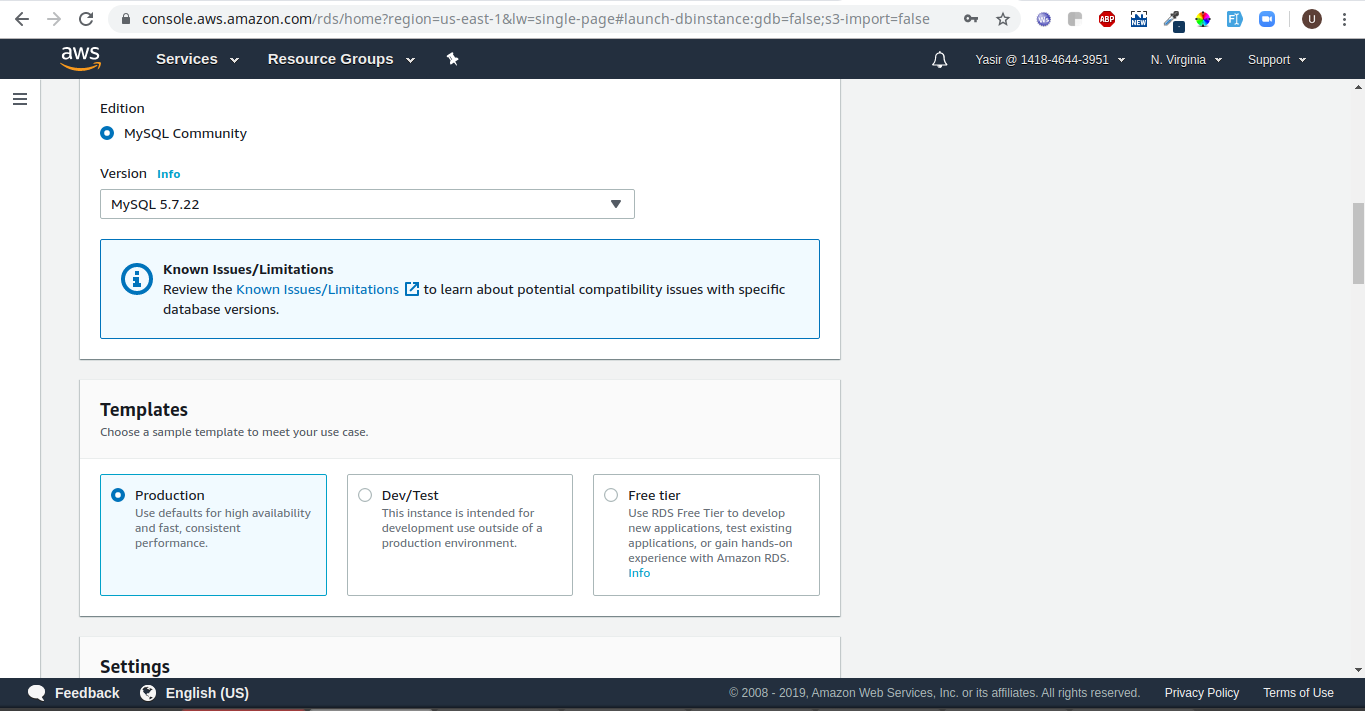Reload the page
This screenshot has height=711, width=1365.
pyautogui.click(x=86, y=19)
